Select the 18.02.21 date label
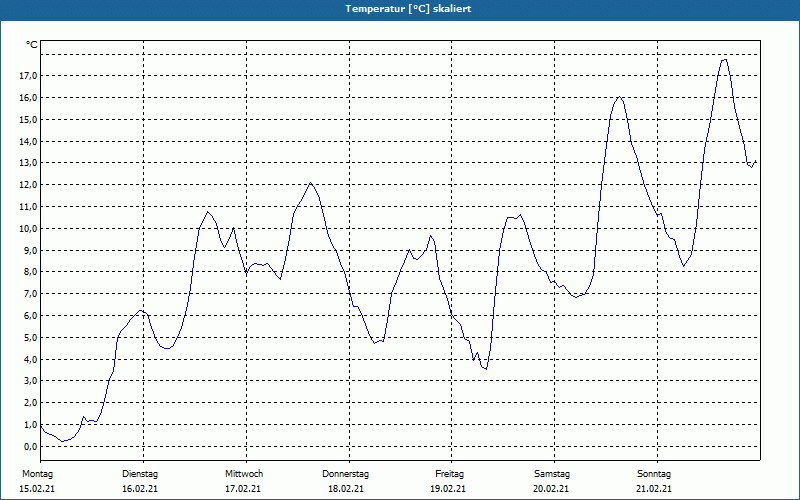 coord(346,489)
